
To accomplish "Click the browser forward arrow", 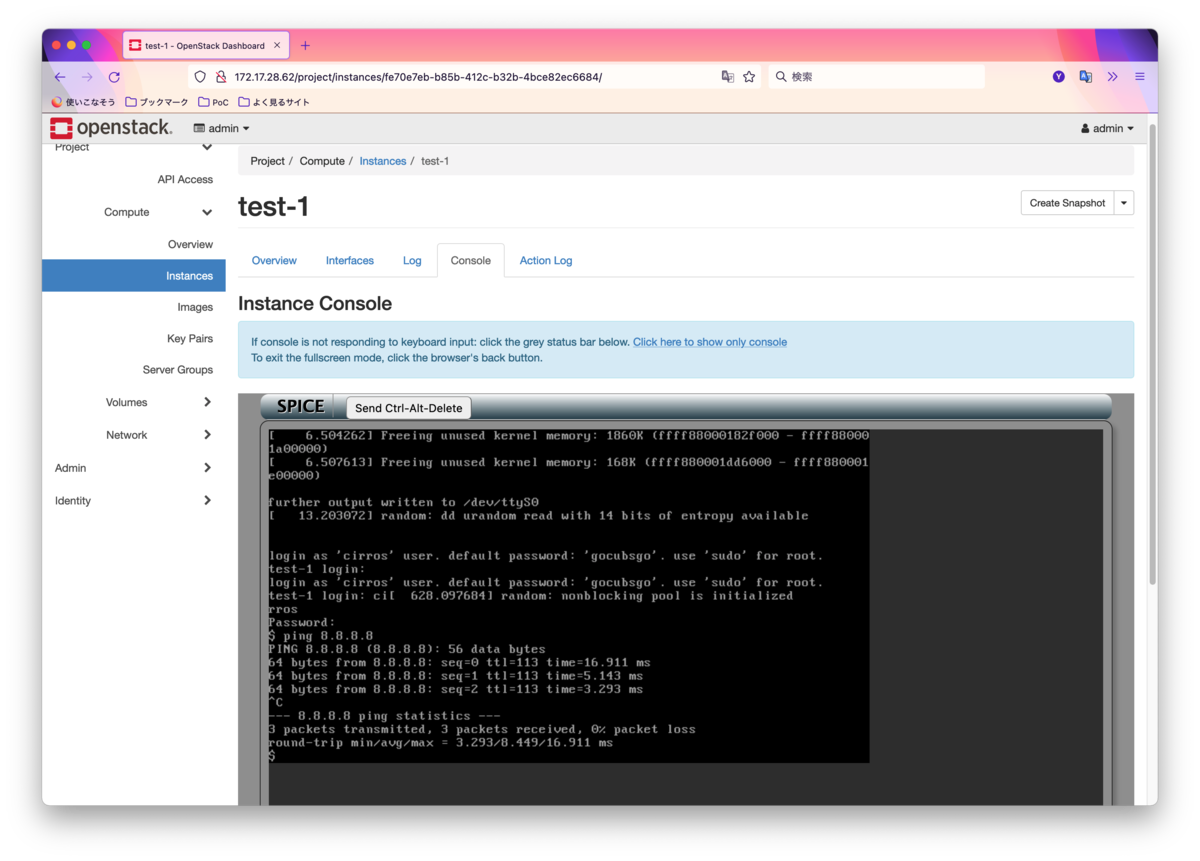I will (87, 77).
